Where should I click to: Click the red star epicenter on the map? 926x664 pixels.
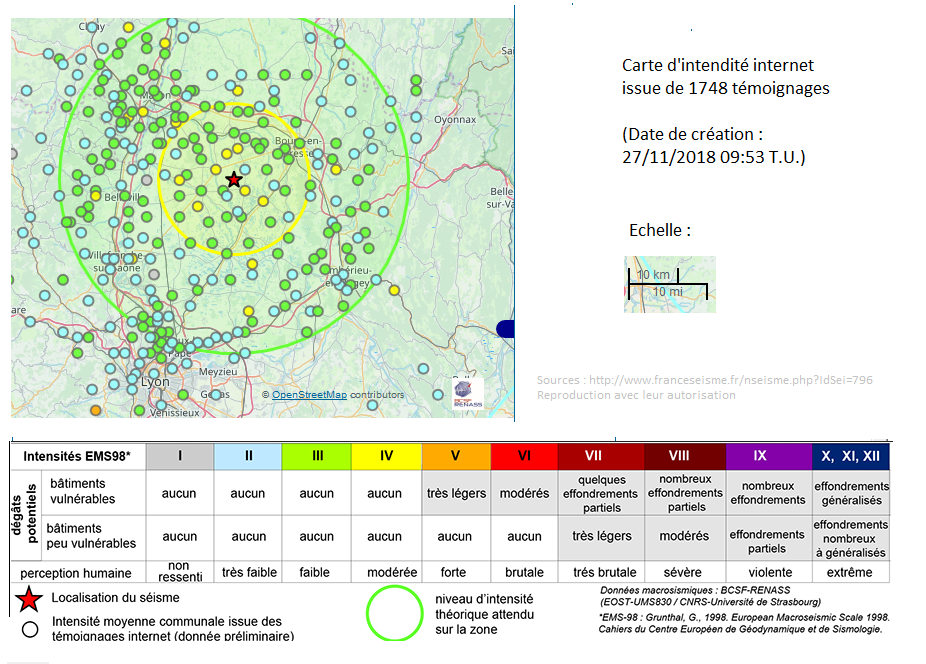pyautogui.click(x=234, y=179)
